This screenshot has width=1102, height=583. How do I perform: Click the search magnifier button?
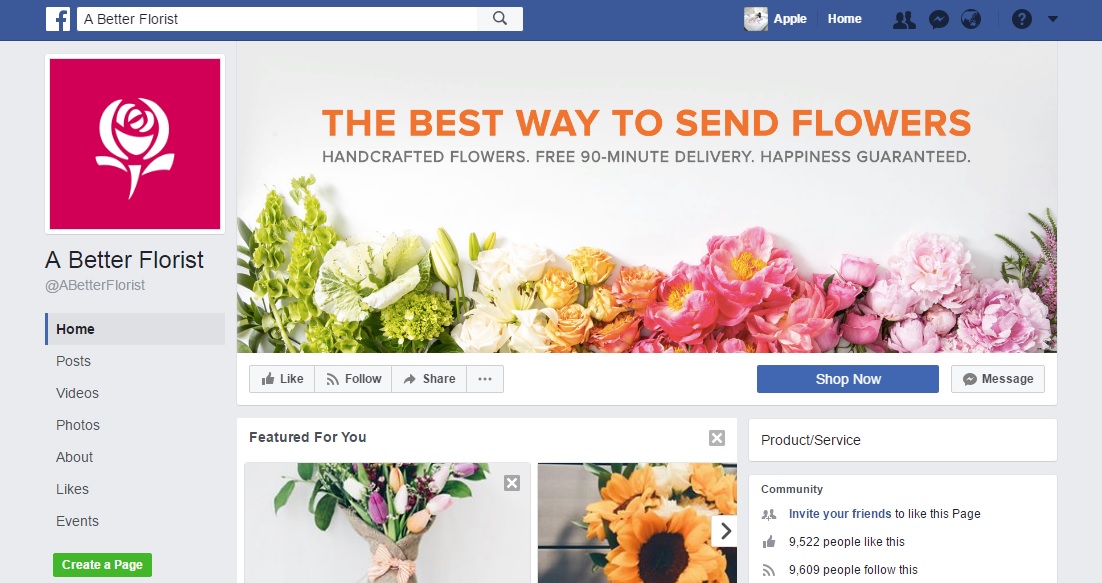pyautogui.click(x=500, y=19)
